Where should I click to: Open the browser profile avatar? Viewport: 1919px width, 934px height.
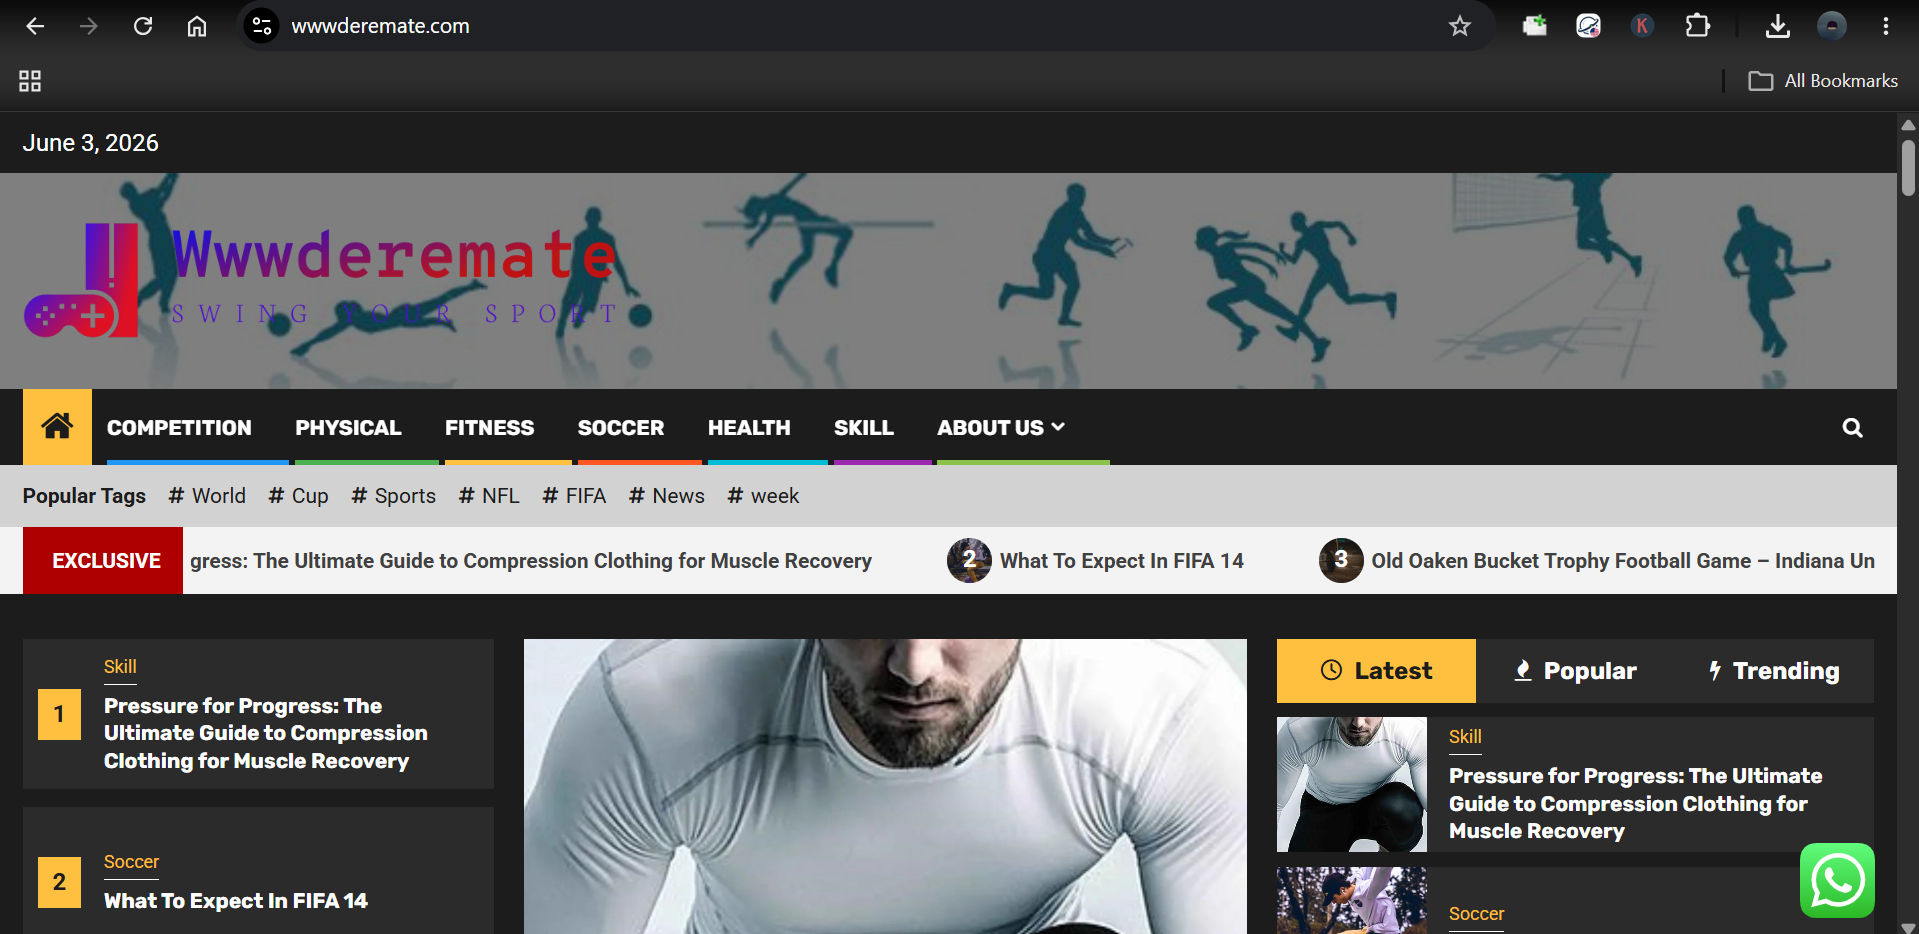[1832, 26]
